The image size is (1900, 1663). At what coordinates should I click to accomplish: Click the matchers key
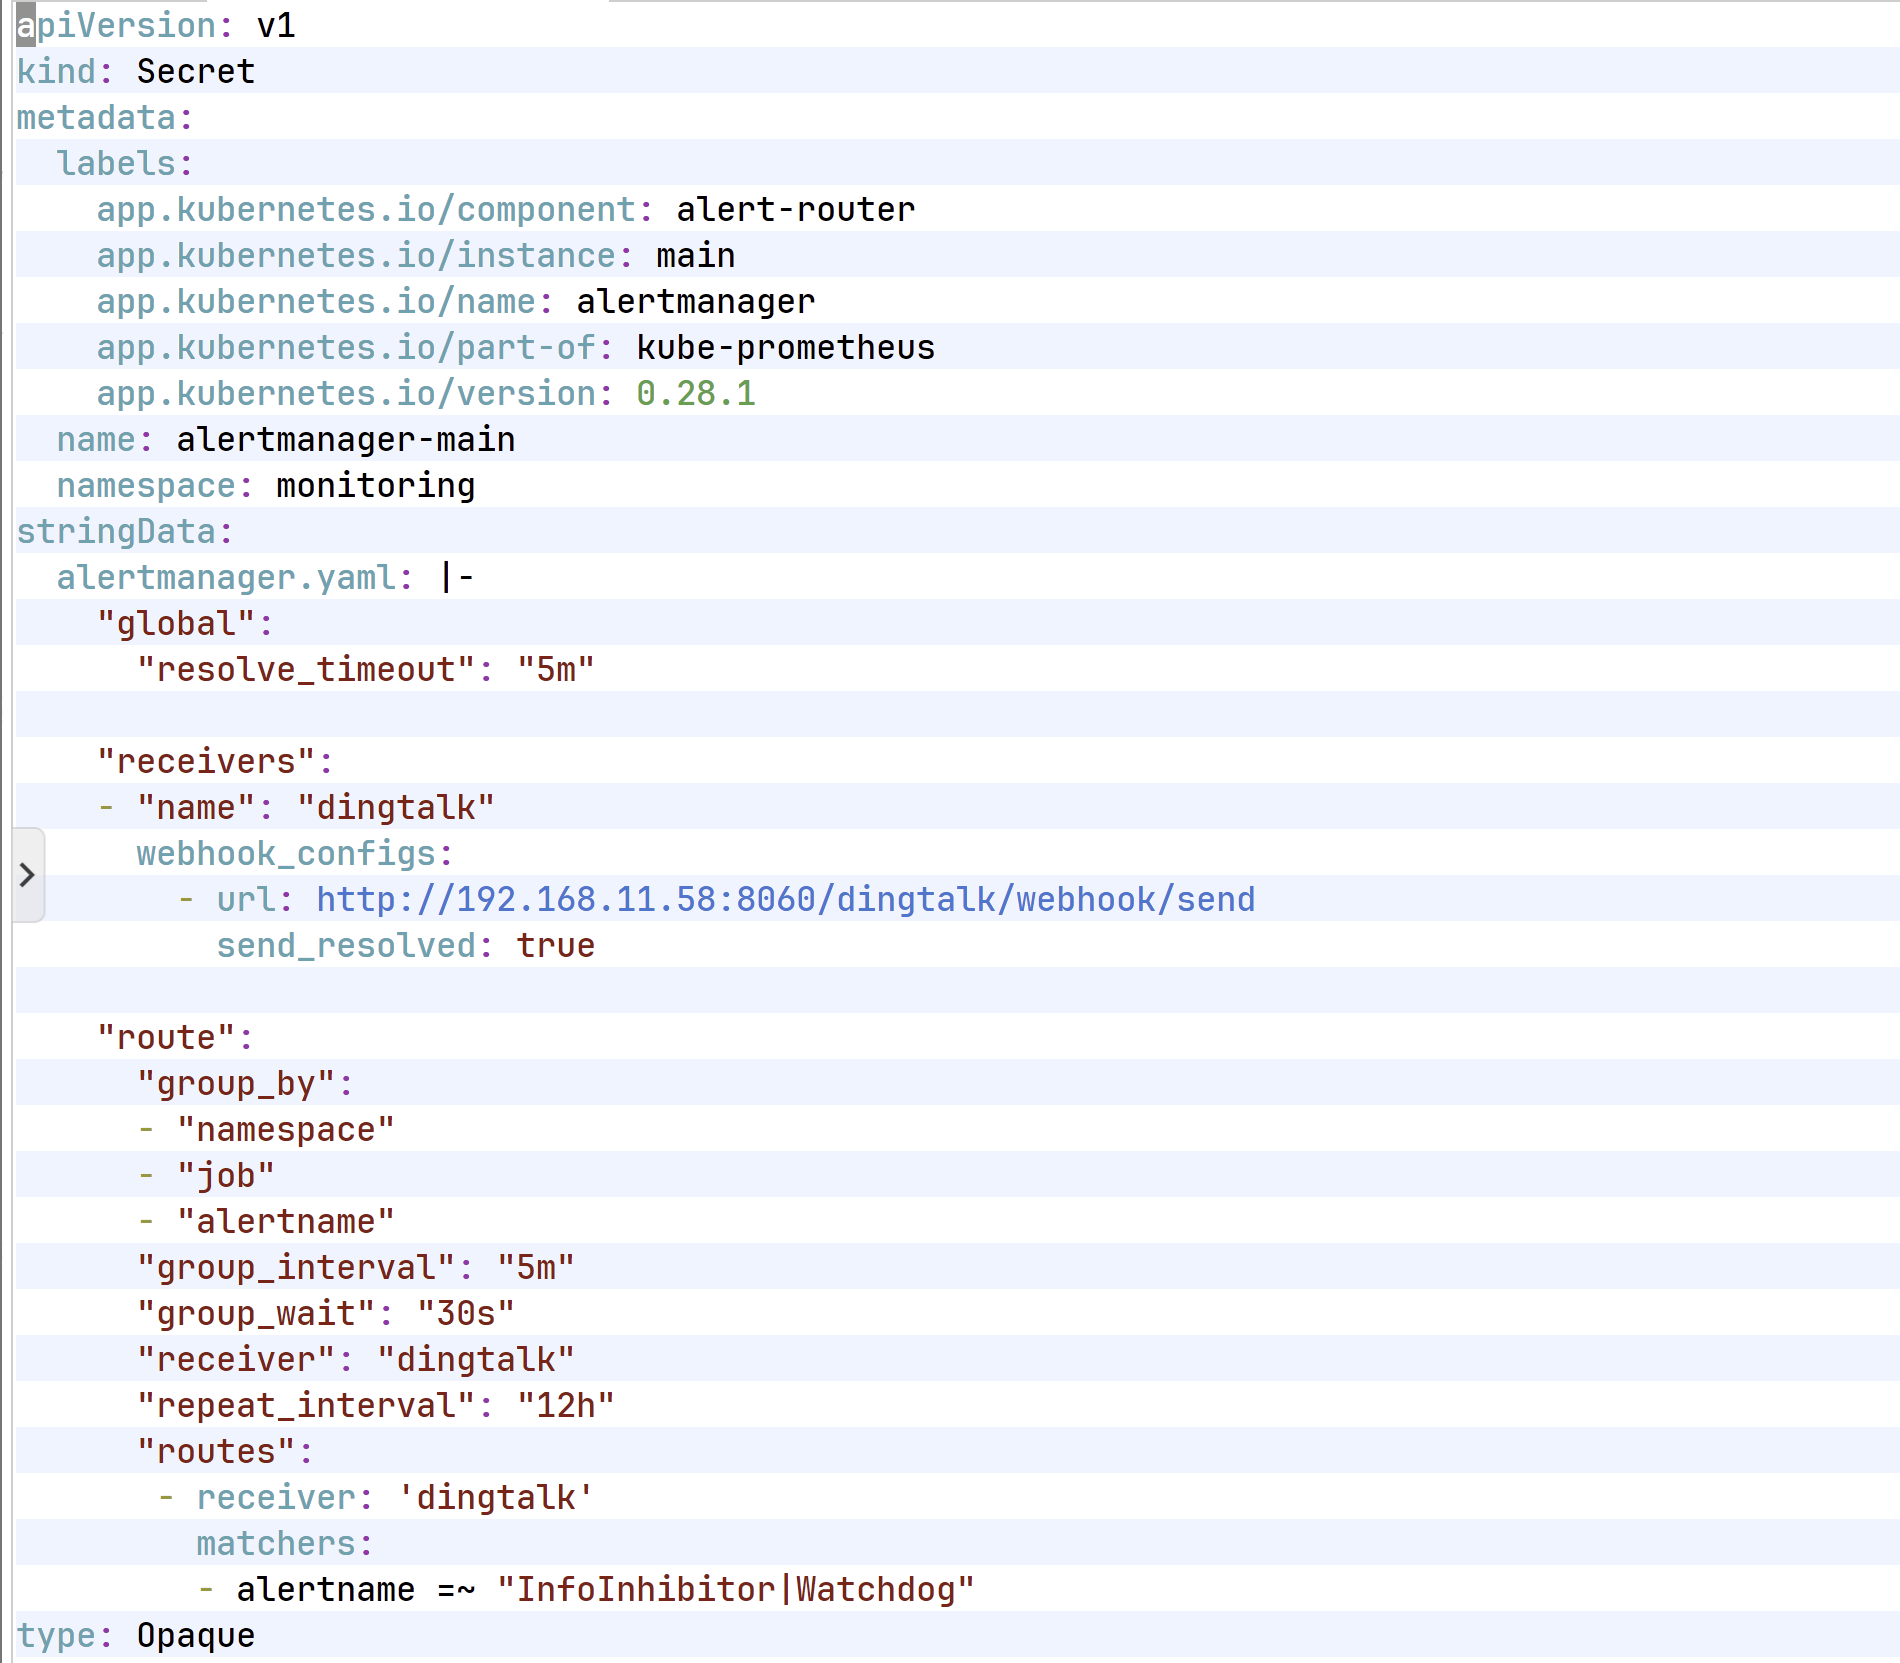point(276,1544)
